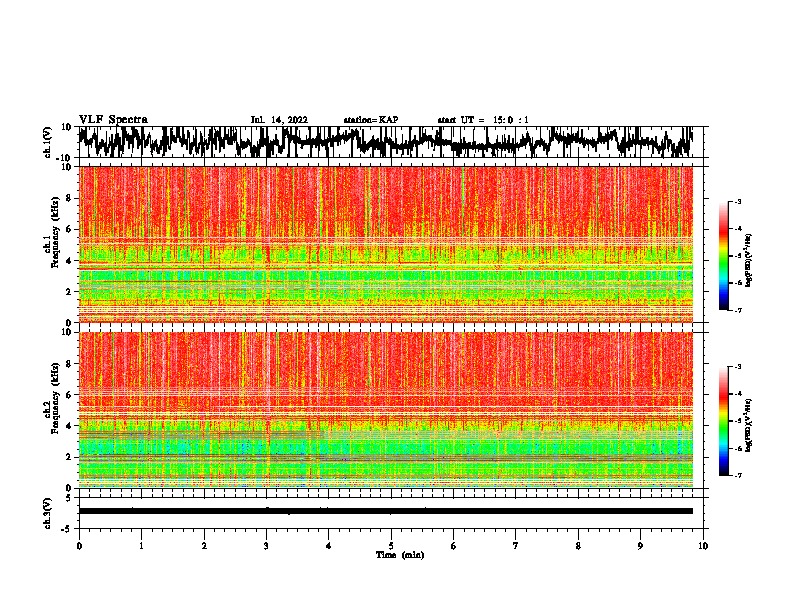Click the ch.2 colorbar 'log(PSD)(V²/Hz)' label
Viewport: 792px width, 612px height.
coord(749,425)
